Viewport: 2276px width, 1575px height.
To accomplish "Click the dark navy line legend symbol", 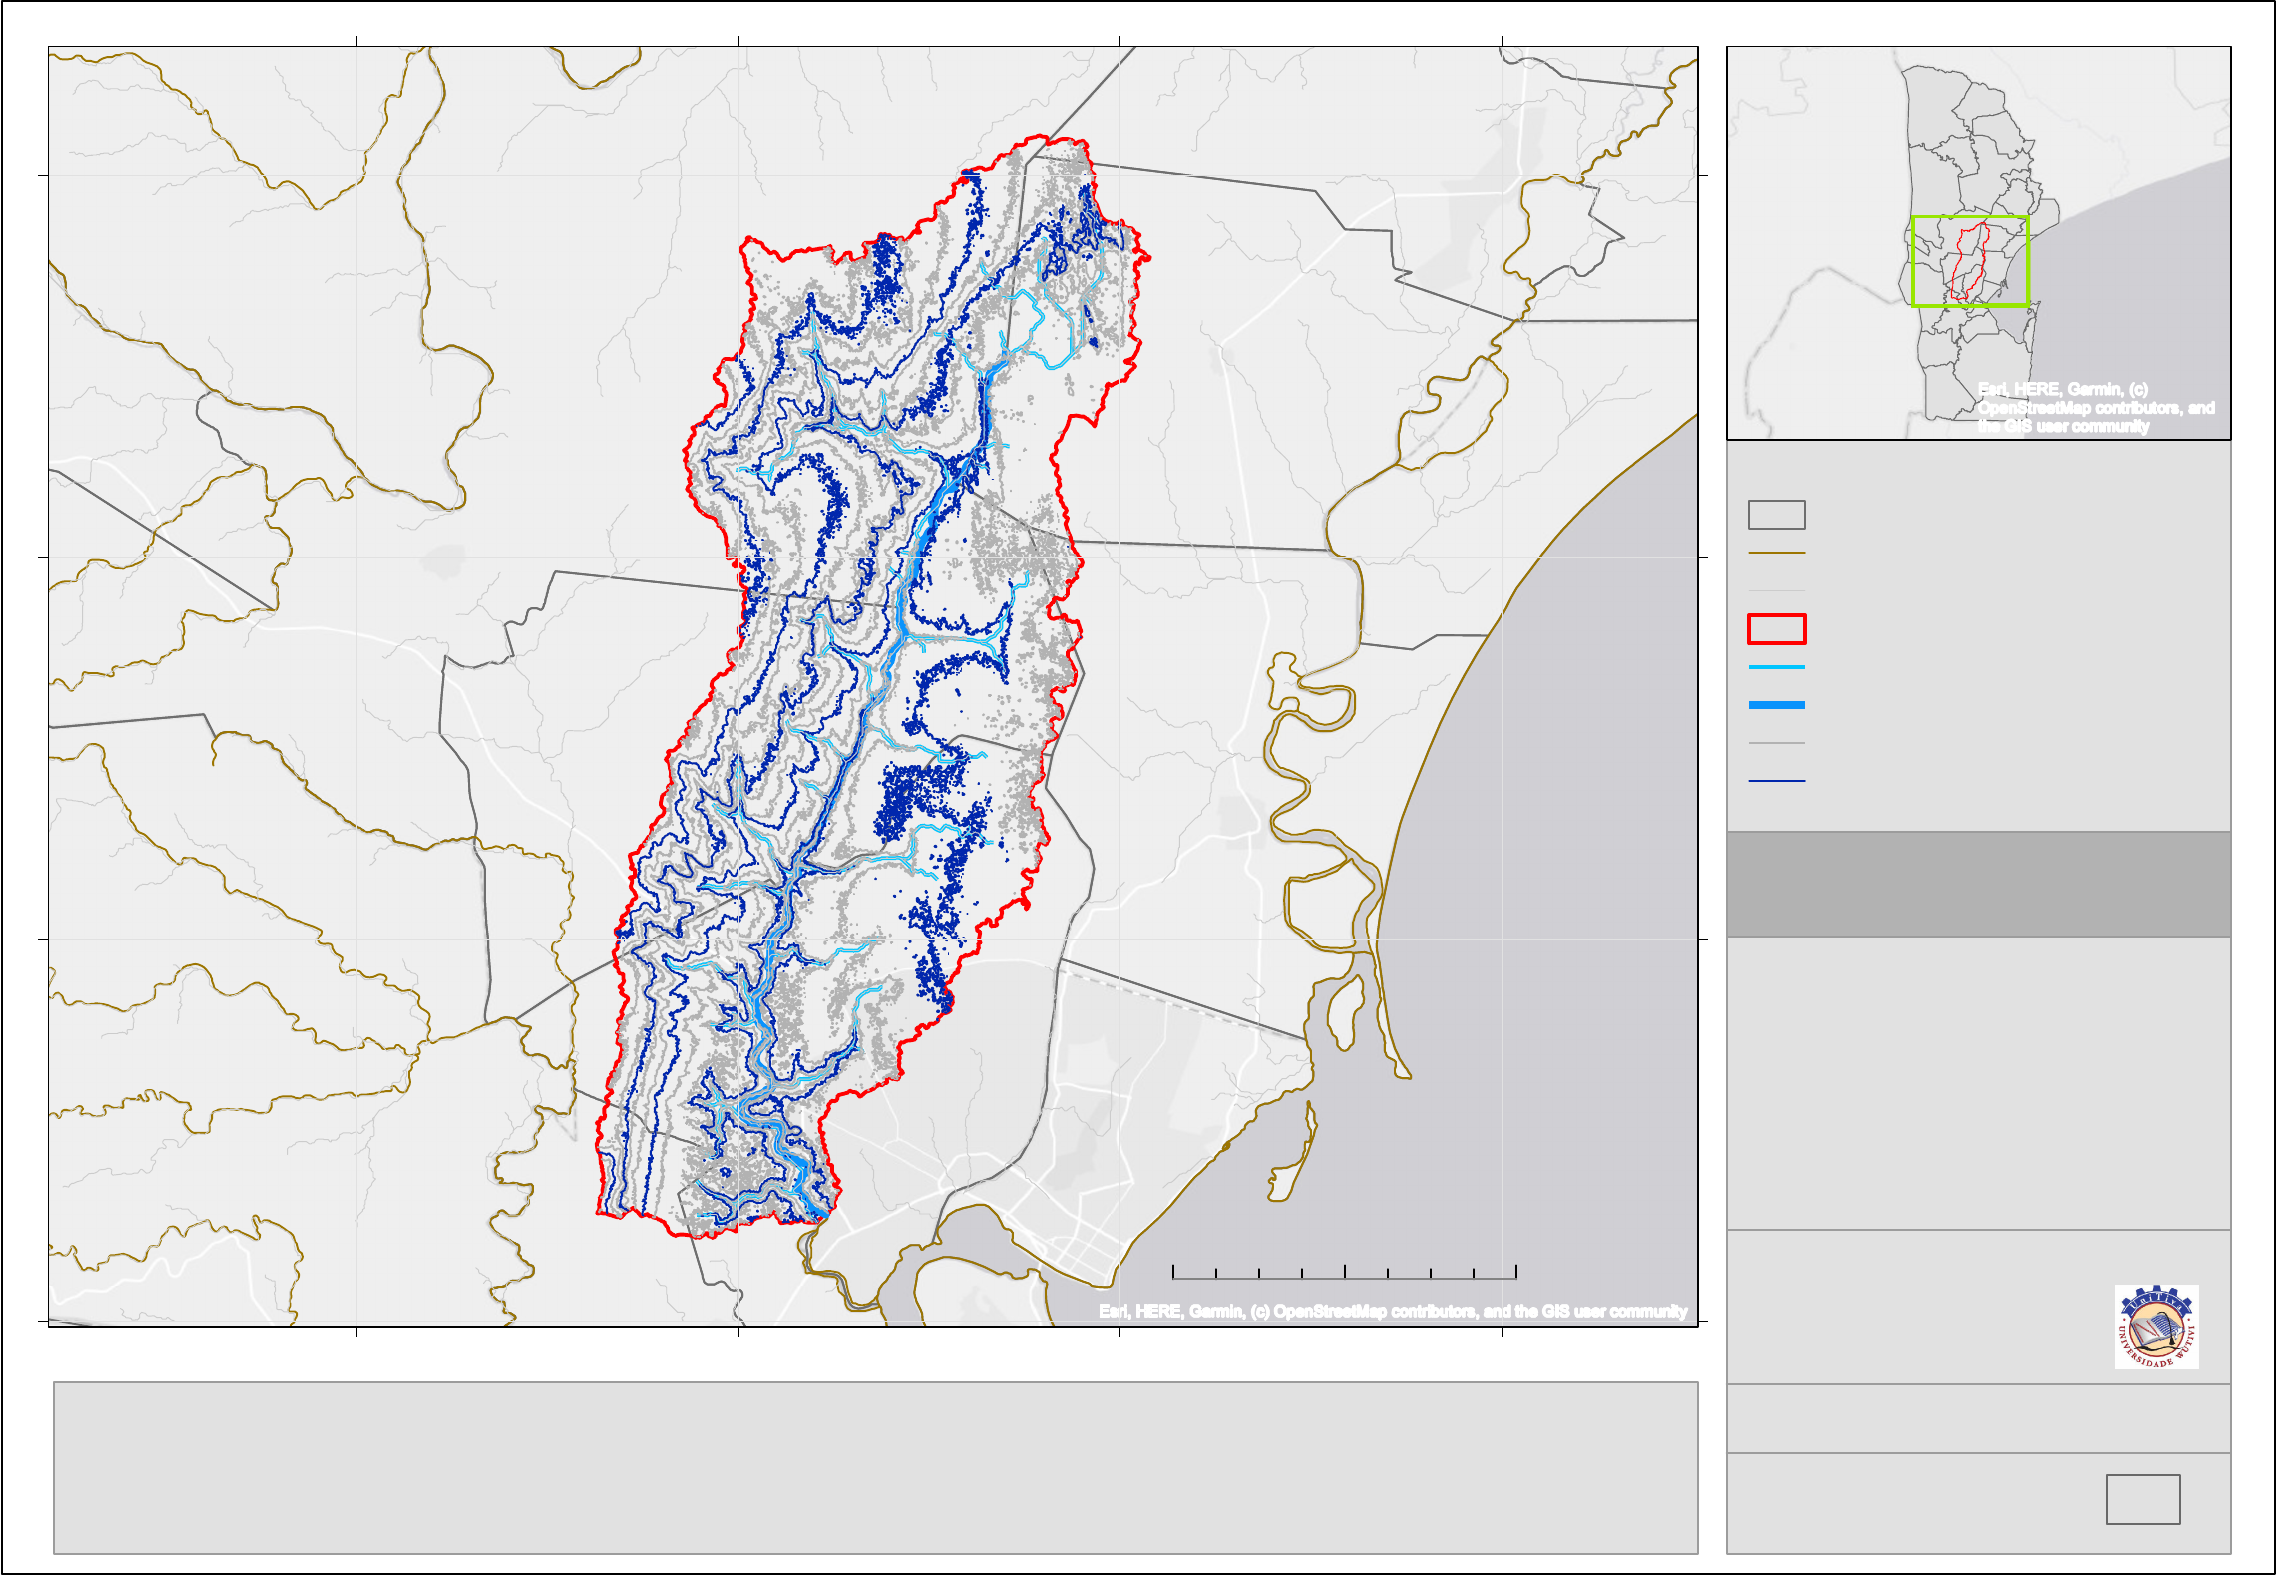I will (1776, 781).
